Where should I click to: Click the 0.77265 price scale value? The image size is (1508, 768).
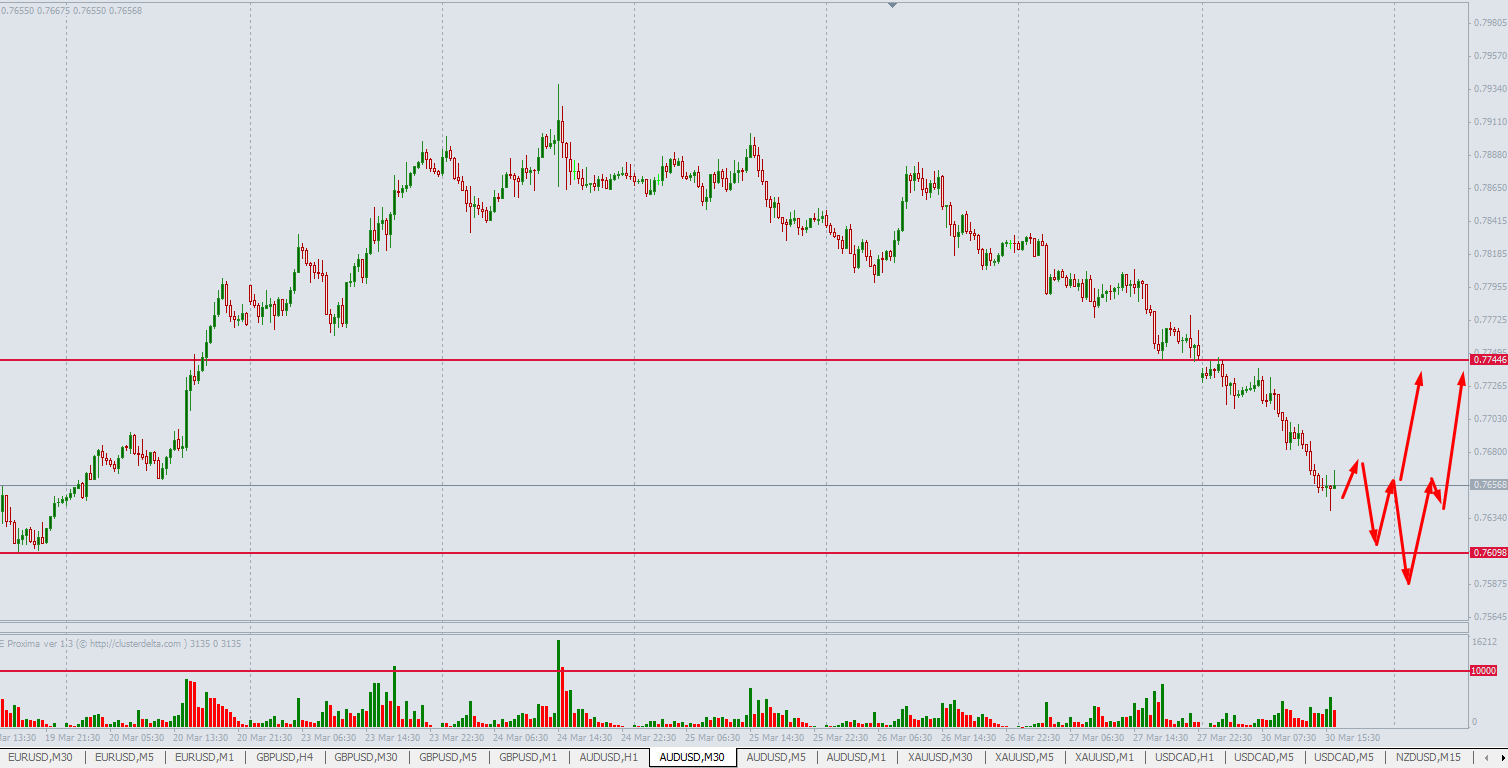pos(1489,385)
